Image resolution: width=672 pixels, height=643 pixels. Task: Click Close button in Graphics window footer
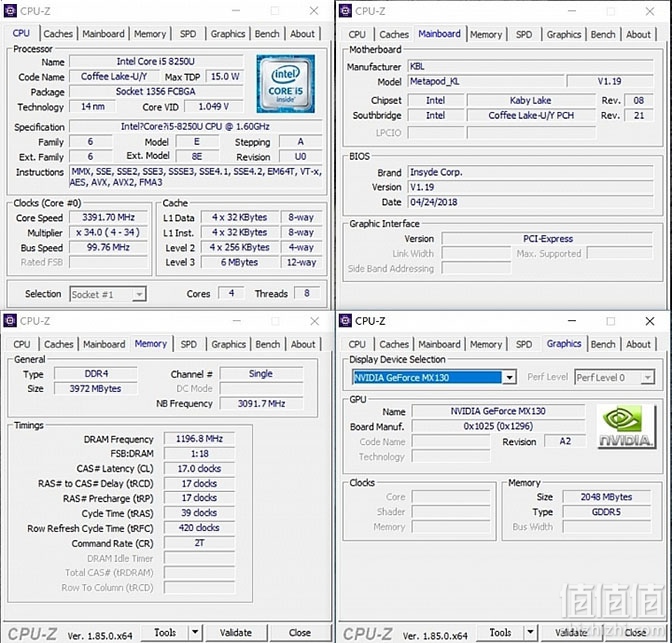click(635, 632)
